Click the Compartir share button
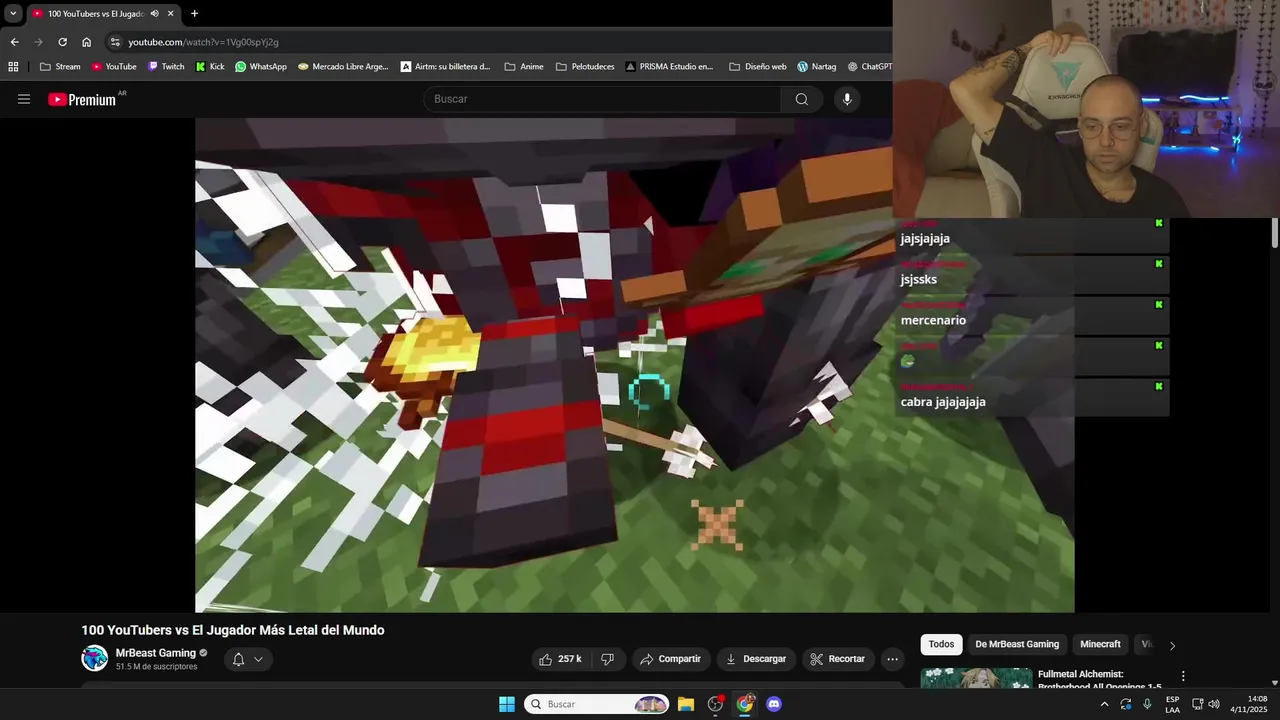The height and width of the screenshot is (720, 1280). (x=671, y=659)
